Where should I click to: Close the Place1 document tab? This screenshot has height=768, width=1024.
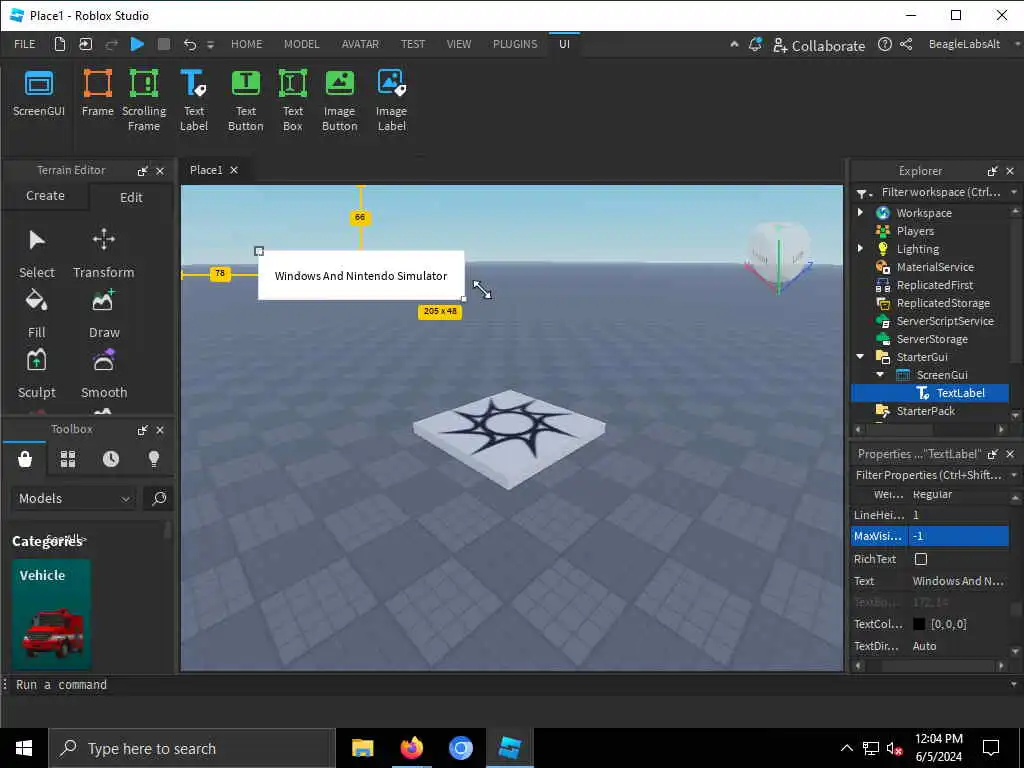point(234,170)
